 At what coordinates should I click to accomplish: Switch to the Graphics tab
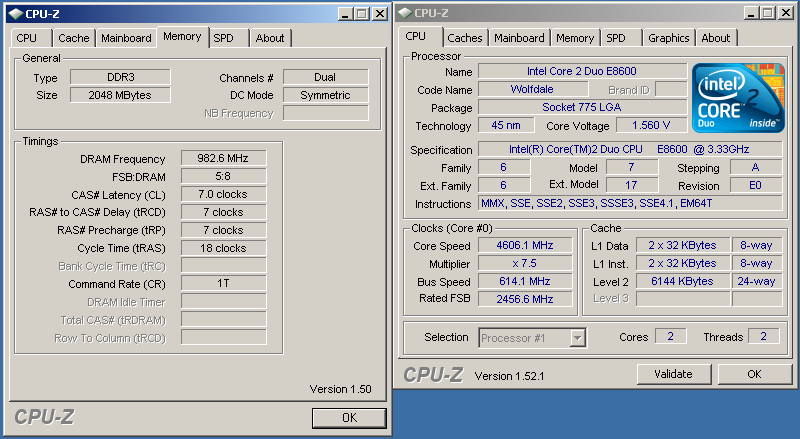point(668,38)
